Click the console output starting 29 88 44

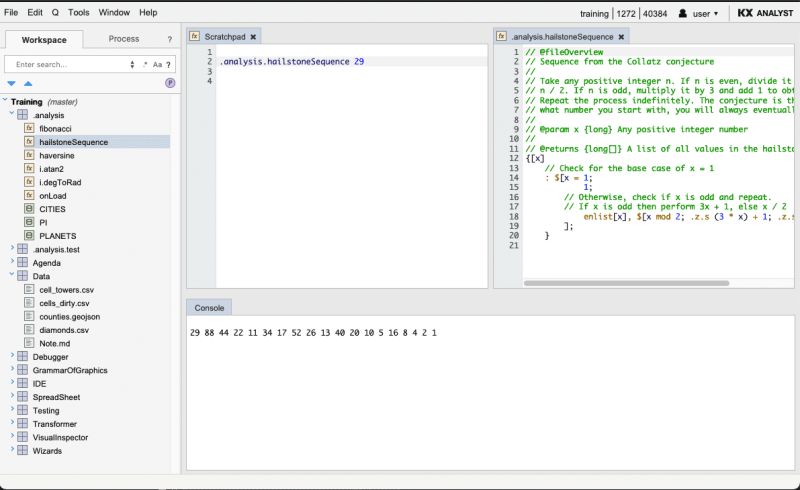click(x=313, y=333)
